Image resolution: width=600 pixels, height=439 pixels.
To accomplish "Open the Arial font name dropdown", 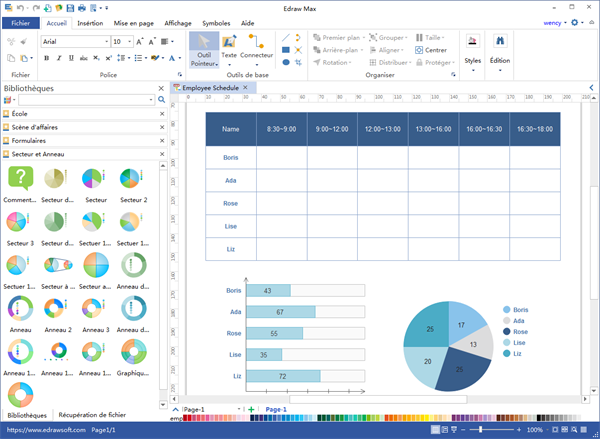I will pos(104,42).
